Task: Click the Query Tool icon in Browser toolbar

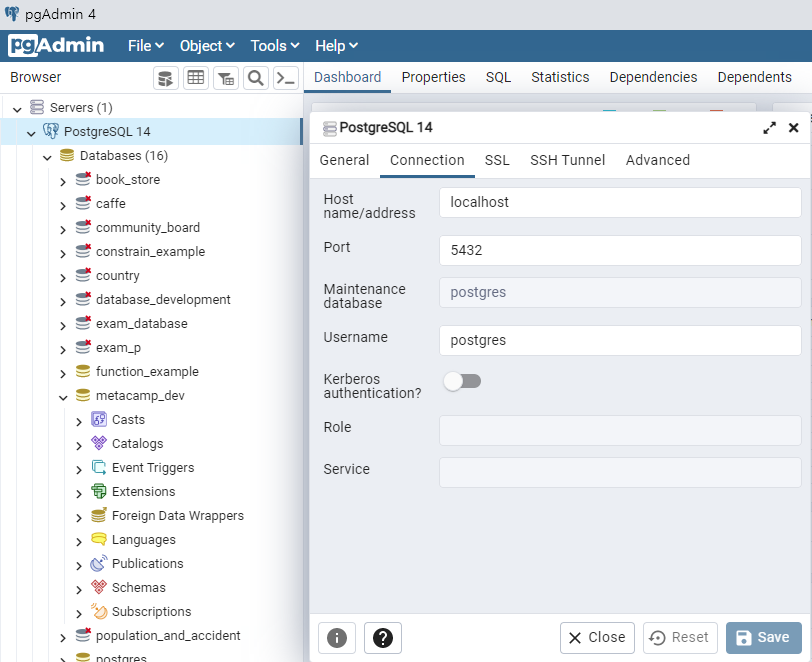Action: 166,78
